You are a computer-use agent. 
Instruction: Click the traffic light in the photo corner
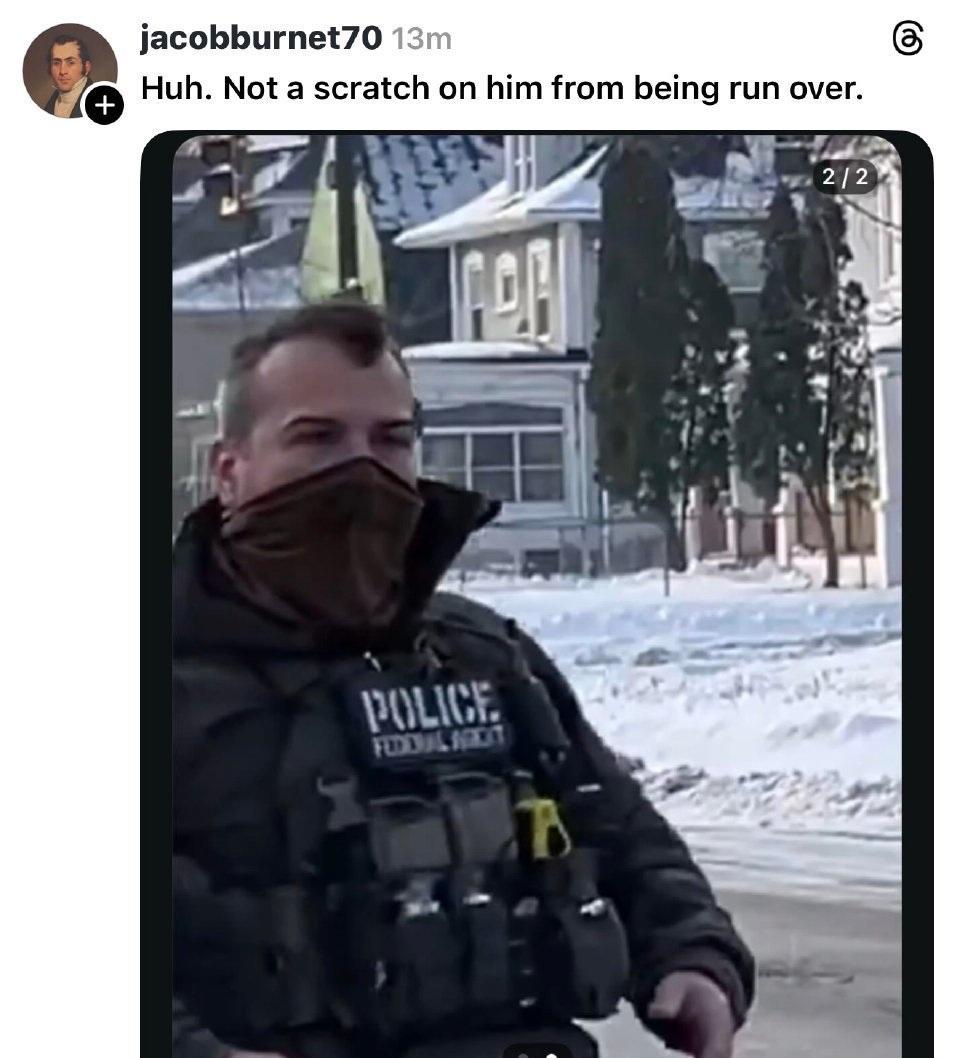pyautogui.click(x=222, y=175)
